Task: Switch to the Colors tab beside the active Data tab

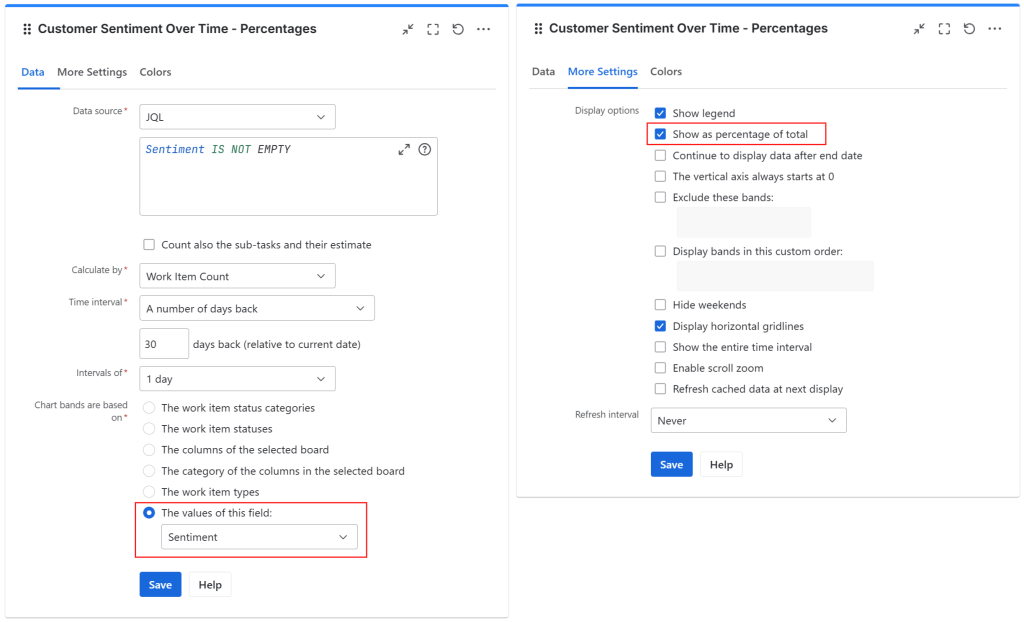Action: click(155, 72)
